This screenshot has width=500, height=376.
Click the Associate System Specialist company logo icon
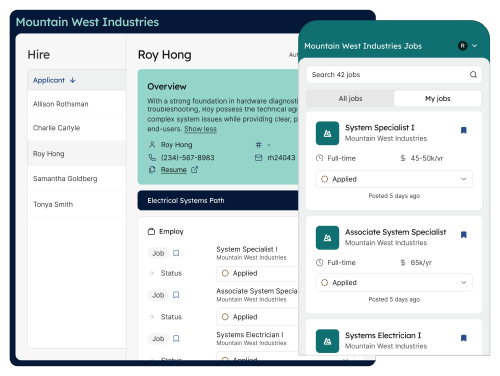(327, 238)
